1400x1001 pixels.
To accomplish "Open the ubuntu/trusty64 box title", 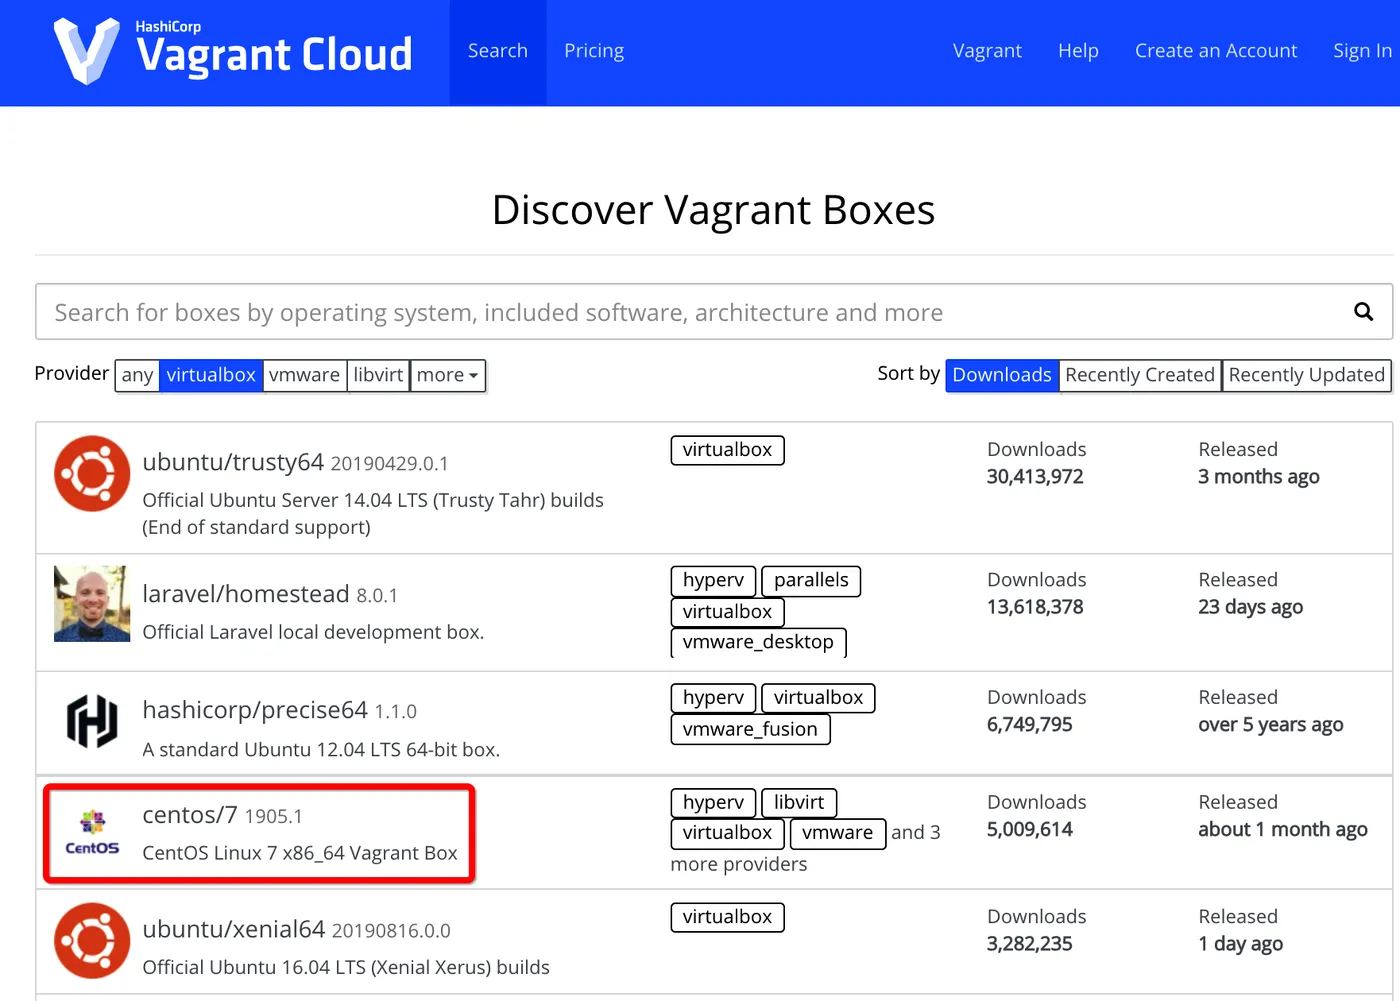I will (233, 462).
